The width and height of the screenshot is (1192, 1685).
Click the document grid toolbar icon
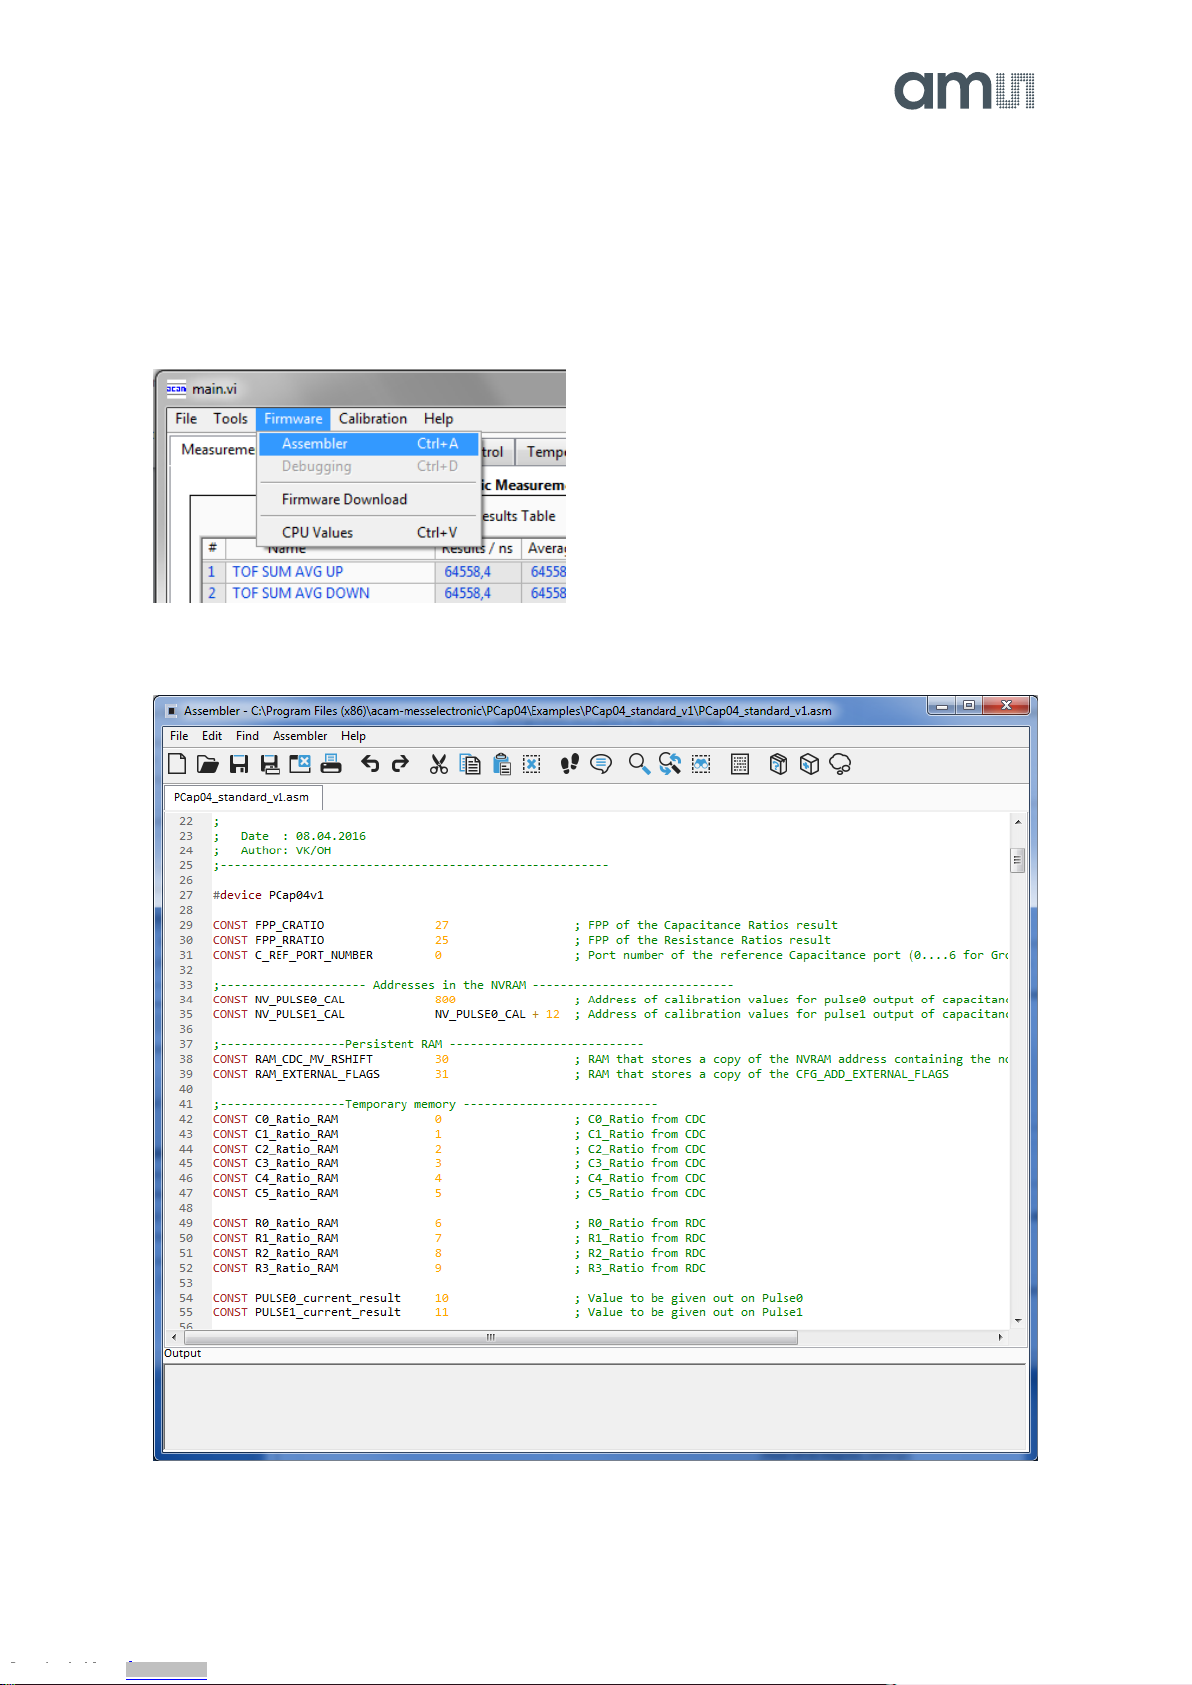[x=740, y=765]
